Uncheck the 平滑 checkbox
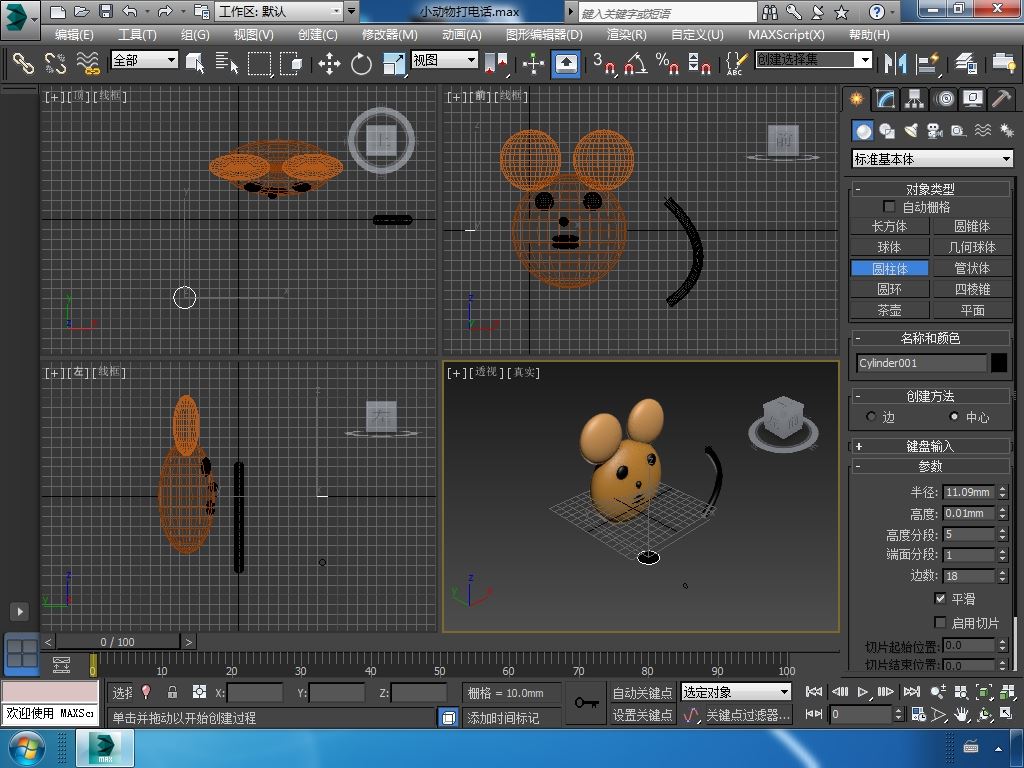This screenshot has height=768, width=1024. point(940,598)
